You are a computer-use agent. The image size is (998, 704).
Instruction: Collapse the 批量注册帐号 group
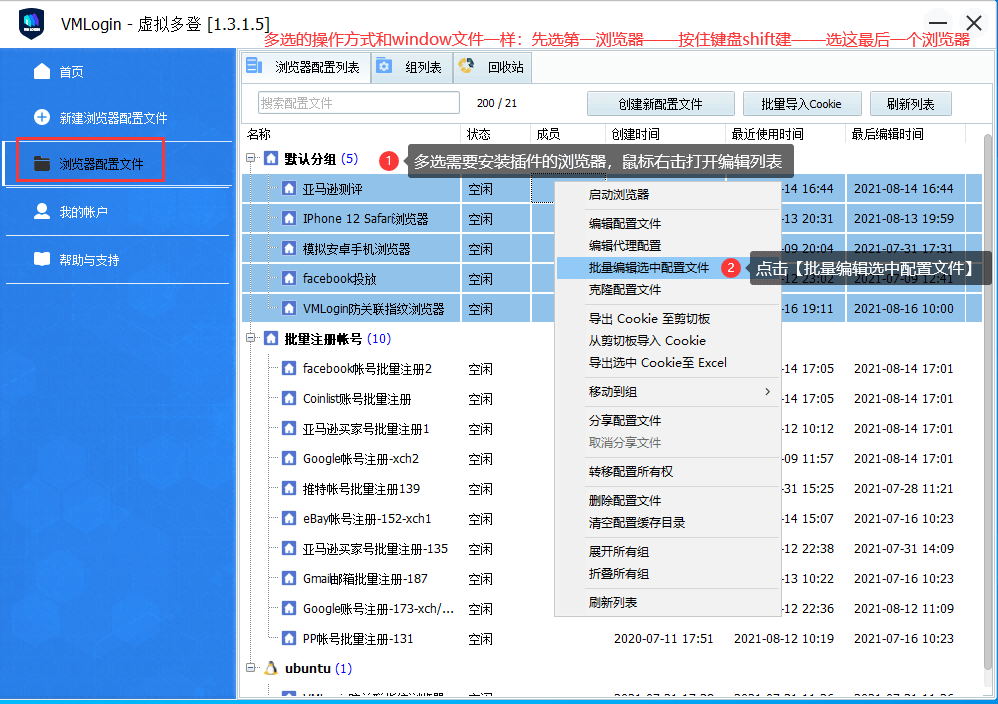(251, 338)
